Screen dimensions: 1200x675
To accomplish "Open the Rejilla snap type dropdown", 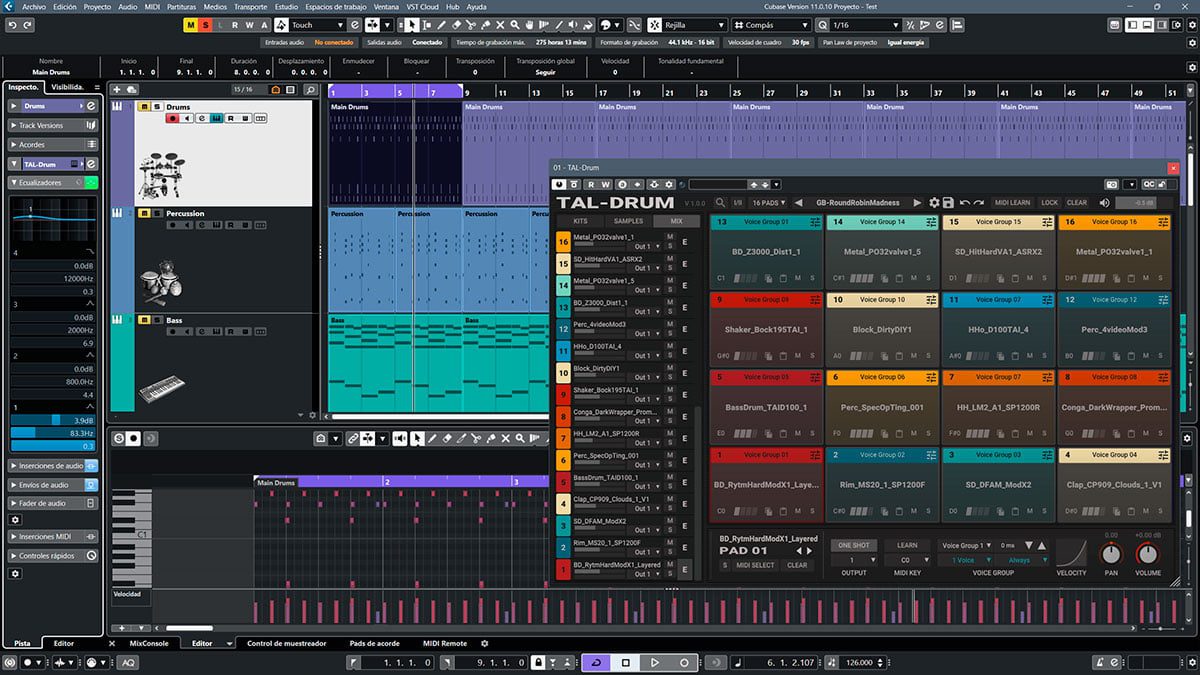I will [695, 24].
